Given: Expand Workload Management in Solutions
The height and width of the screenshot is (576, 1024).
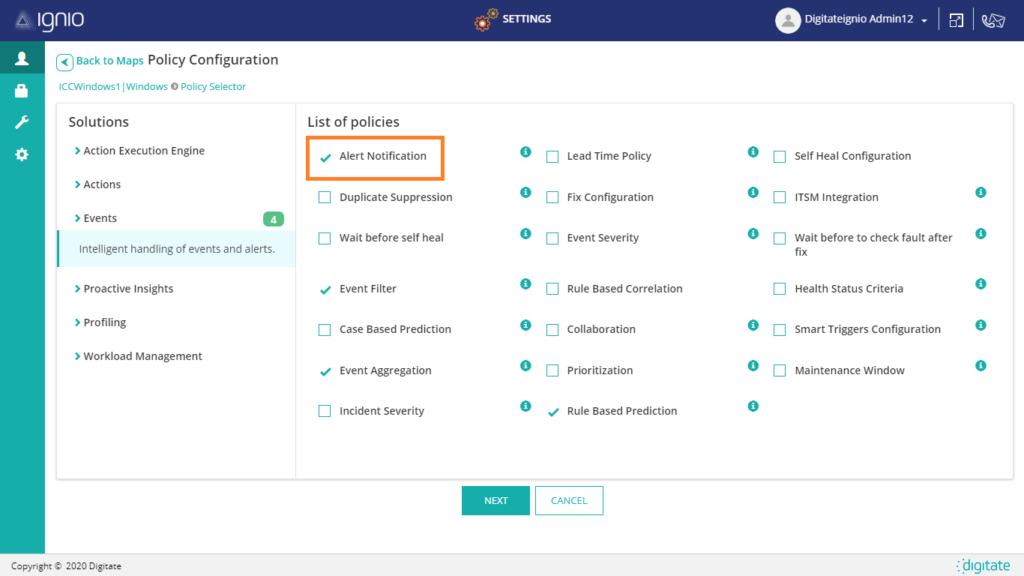Looking at the screenshot, I should click(x=142, y=356).
